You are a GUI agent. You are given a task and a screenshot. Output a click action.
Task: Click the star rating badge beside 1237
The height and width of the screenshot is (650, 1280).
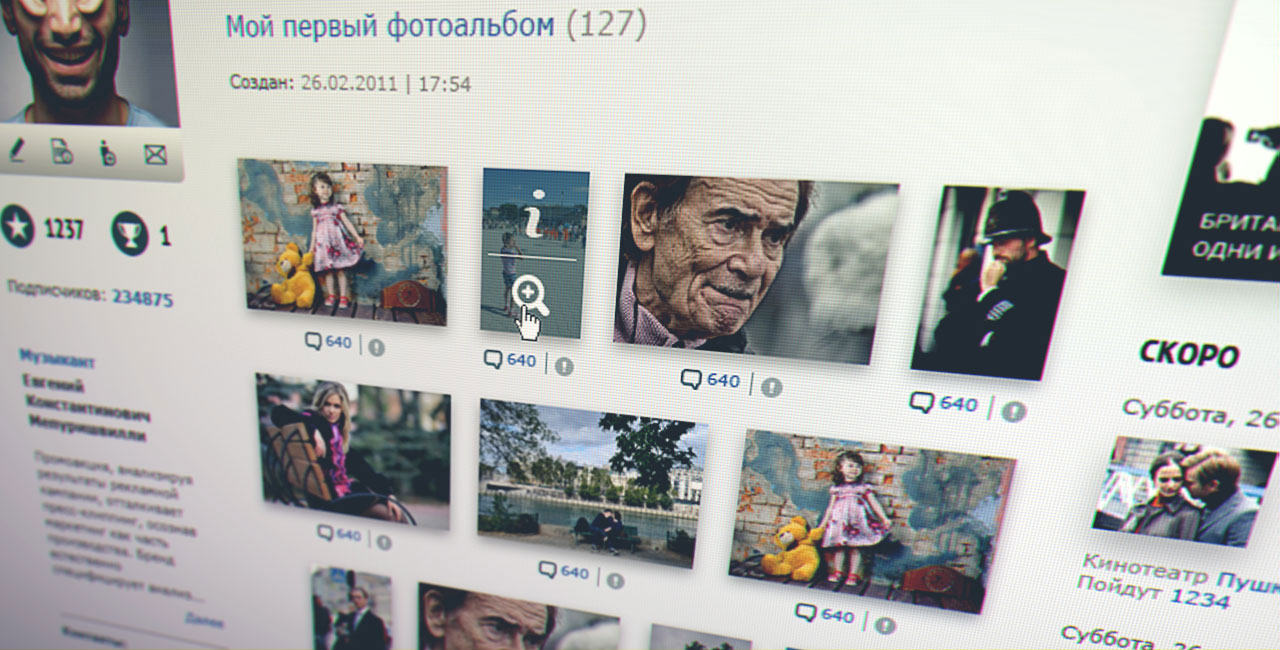[x=18, y=228]
